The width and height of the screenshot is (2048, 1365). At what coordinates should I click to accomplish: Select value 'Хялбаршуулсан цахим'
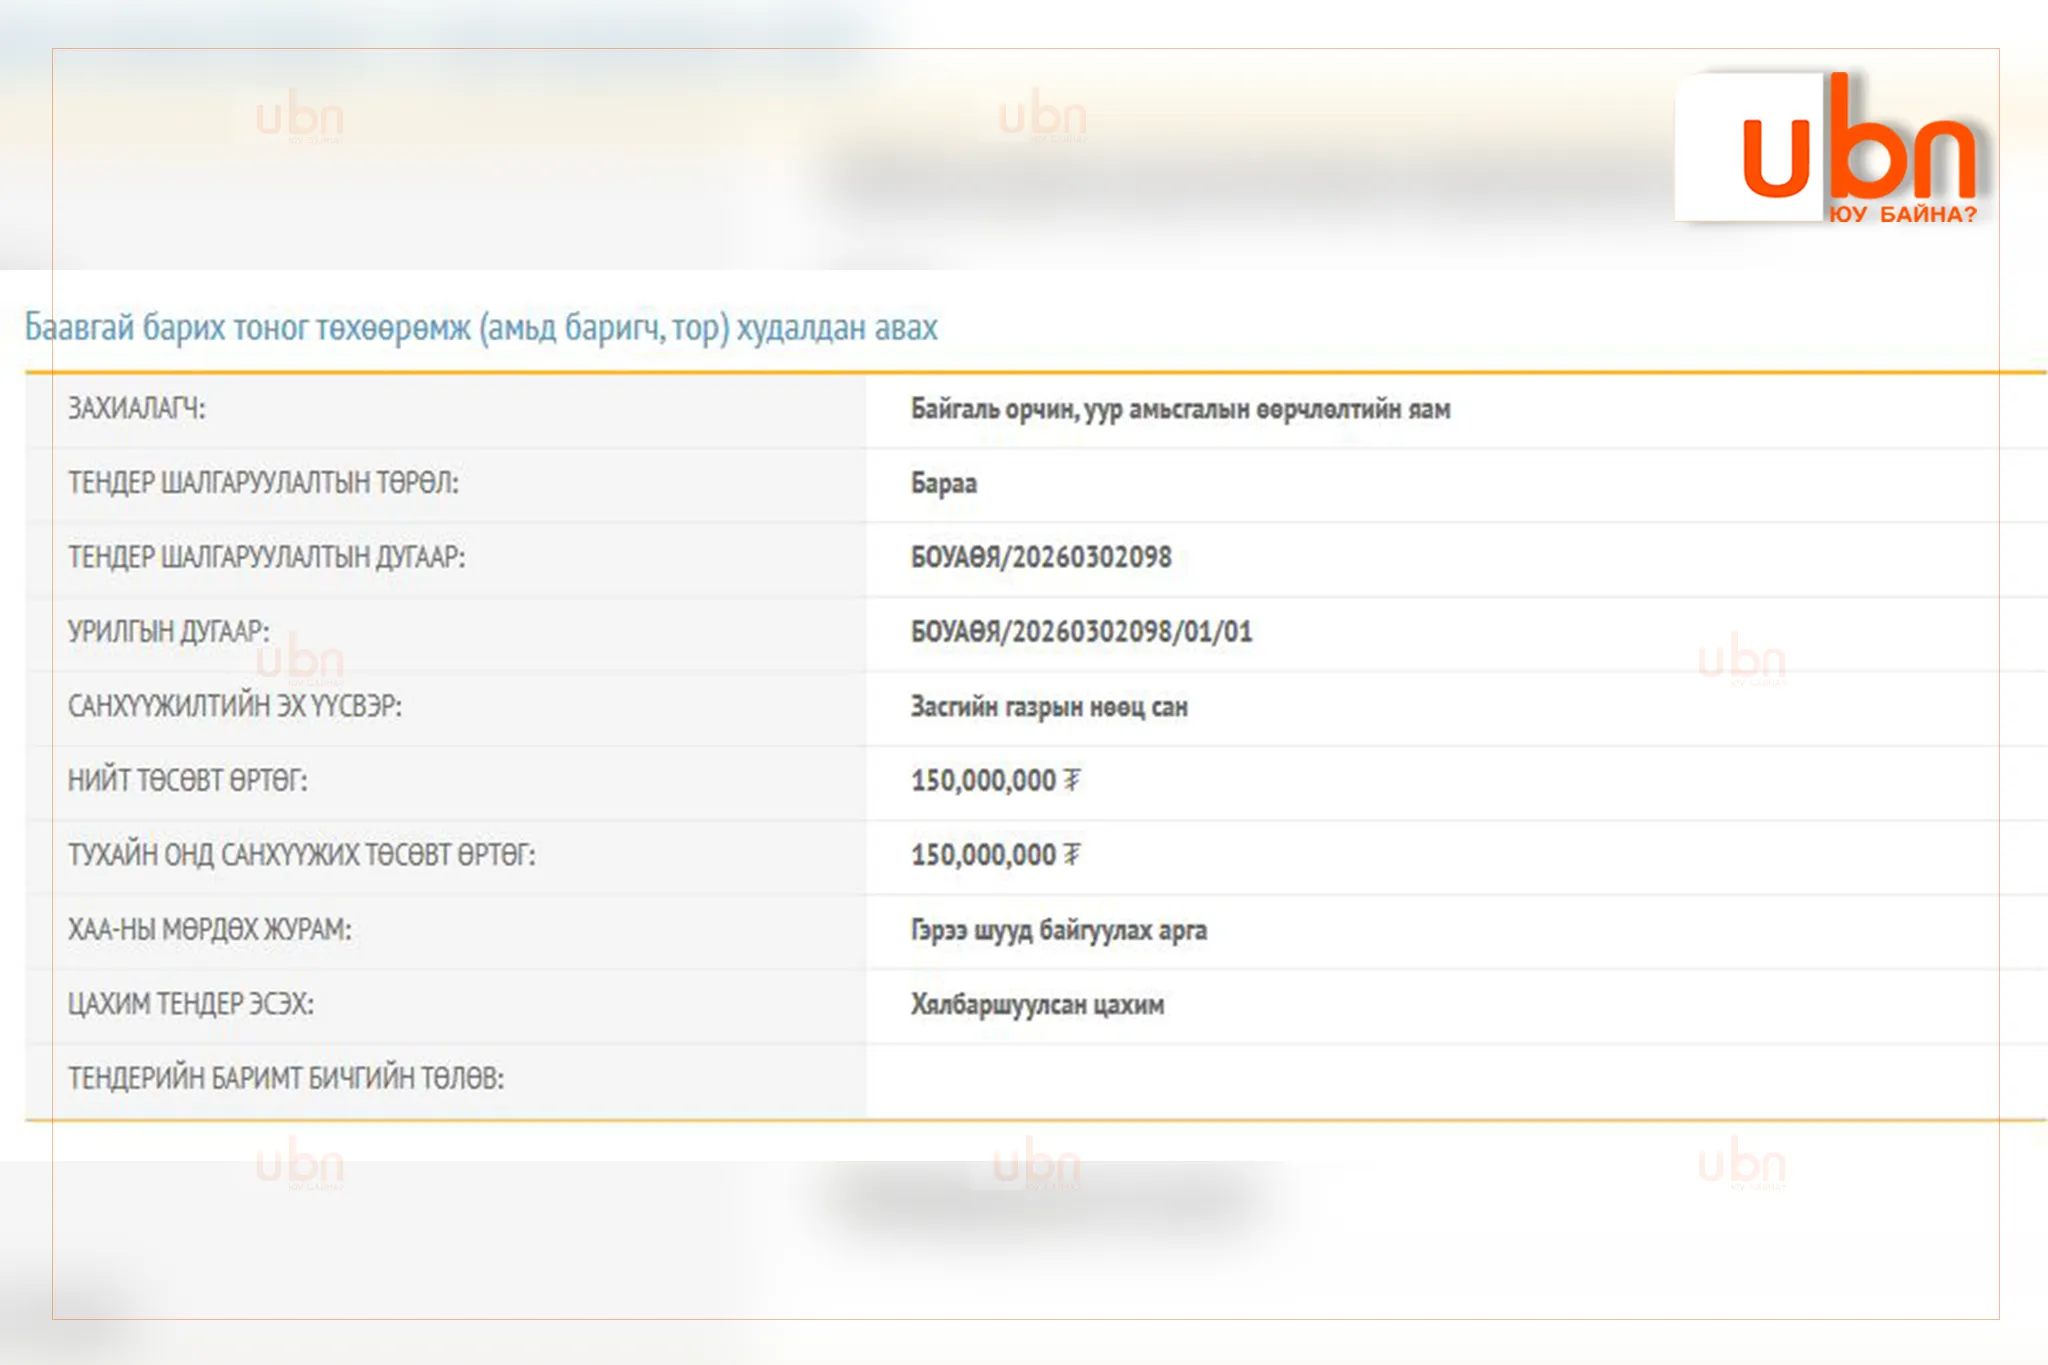1037,1004
